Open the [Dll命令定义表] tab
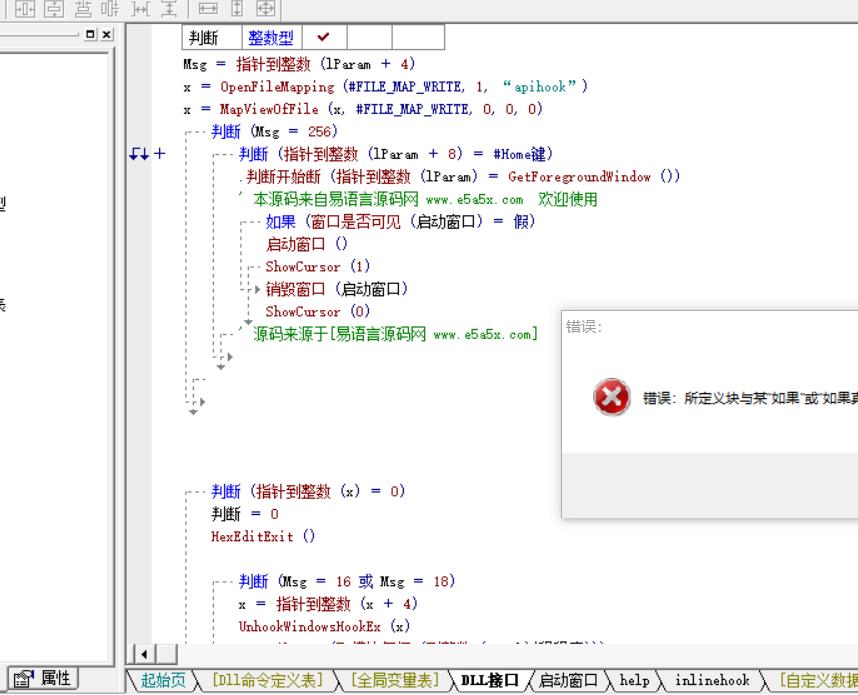 pos(268,680)
